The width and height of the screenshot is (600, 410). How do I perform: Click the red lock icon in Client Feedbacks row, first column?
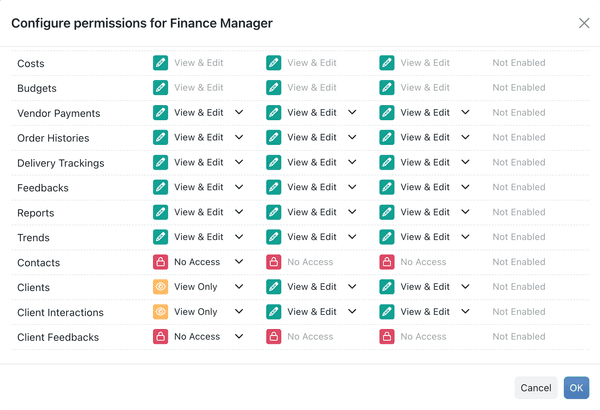coord(160,336)
